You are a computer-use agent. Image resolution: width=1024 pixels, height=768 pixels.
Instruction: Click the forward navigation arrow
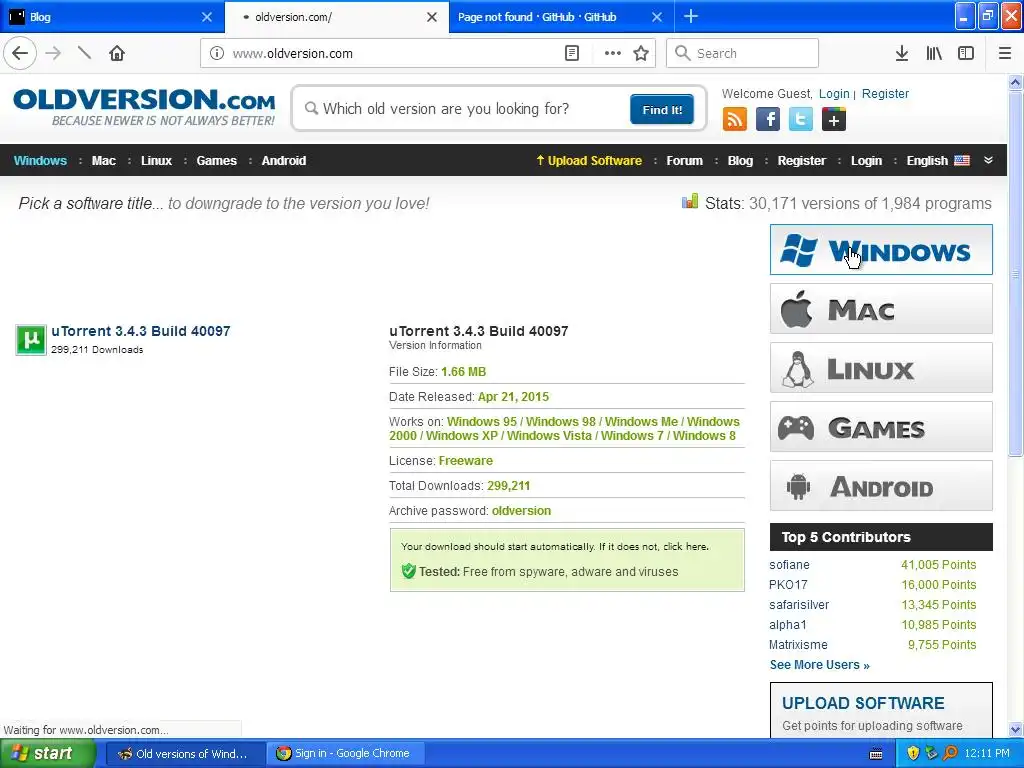53,53
